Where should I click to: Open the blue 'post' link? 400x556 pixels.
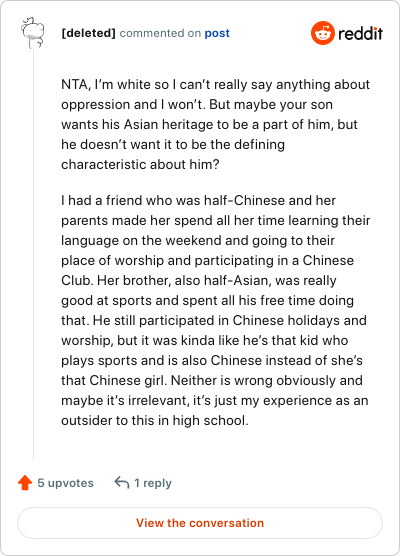click(217, 33)
